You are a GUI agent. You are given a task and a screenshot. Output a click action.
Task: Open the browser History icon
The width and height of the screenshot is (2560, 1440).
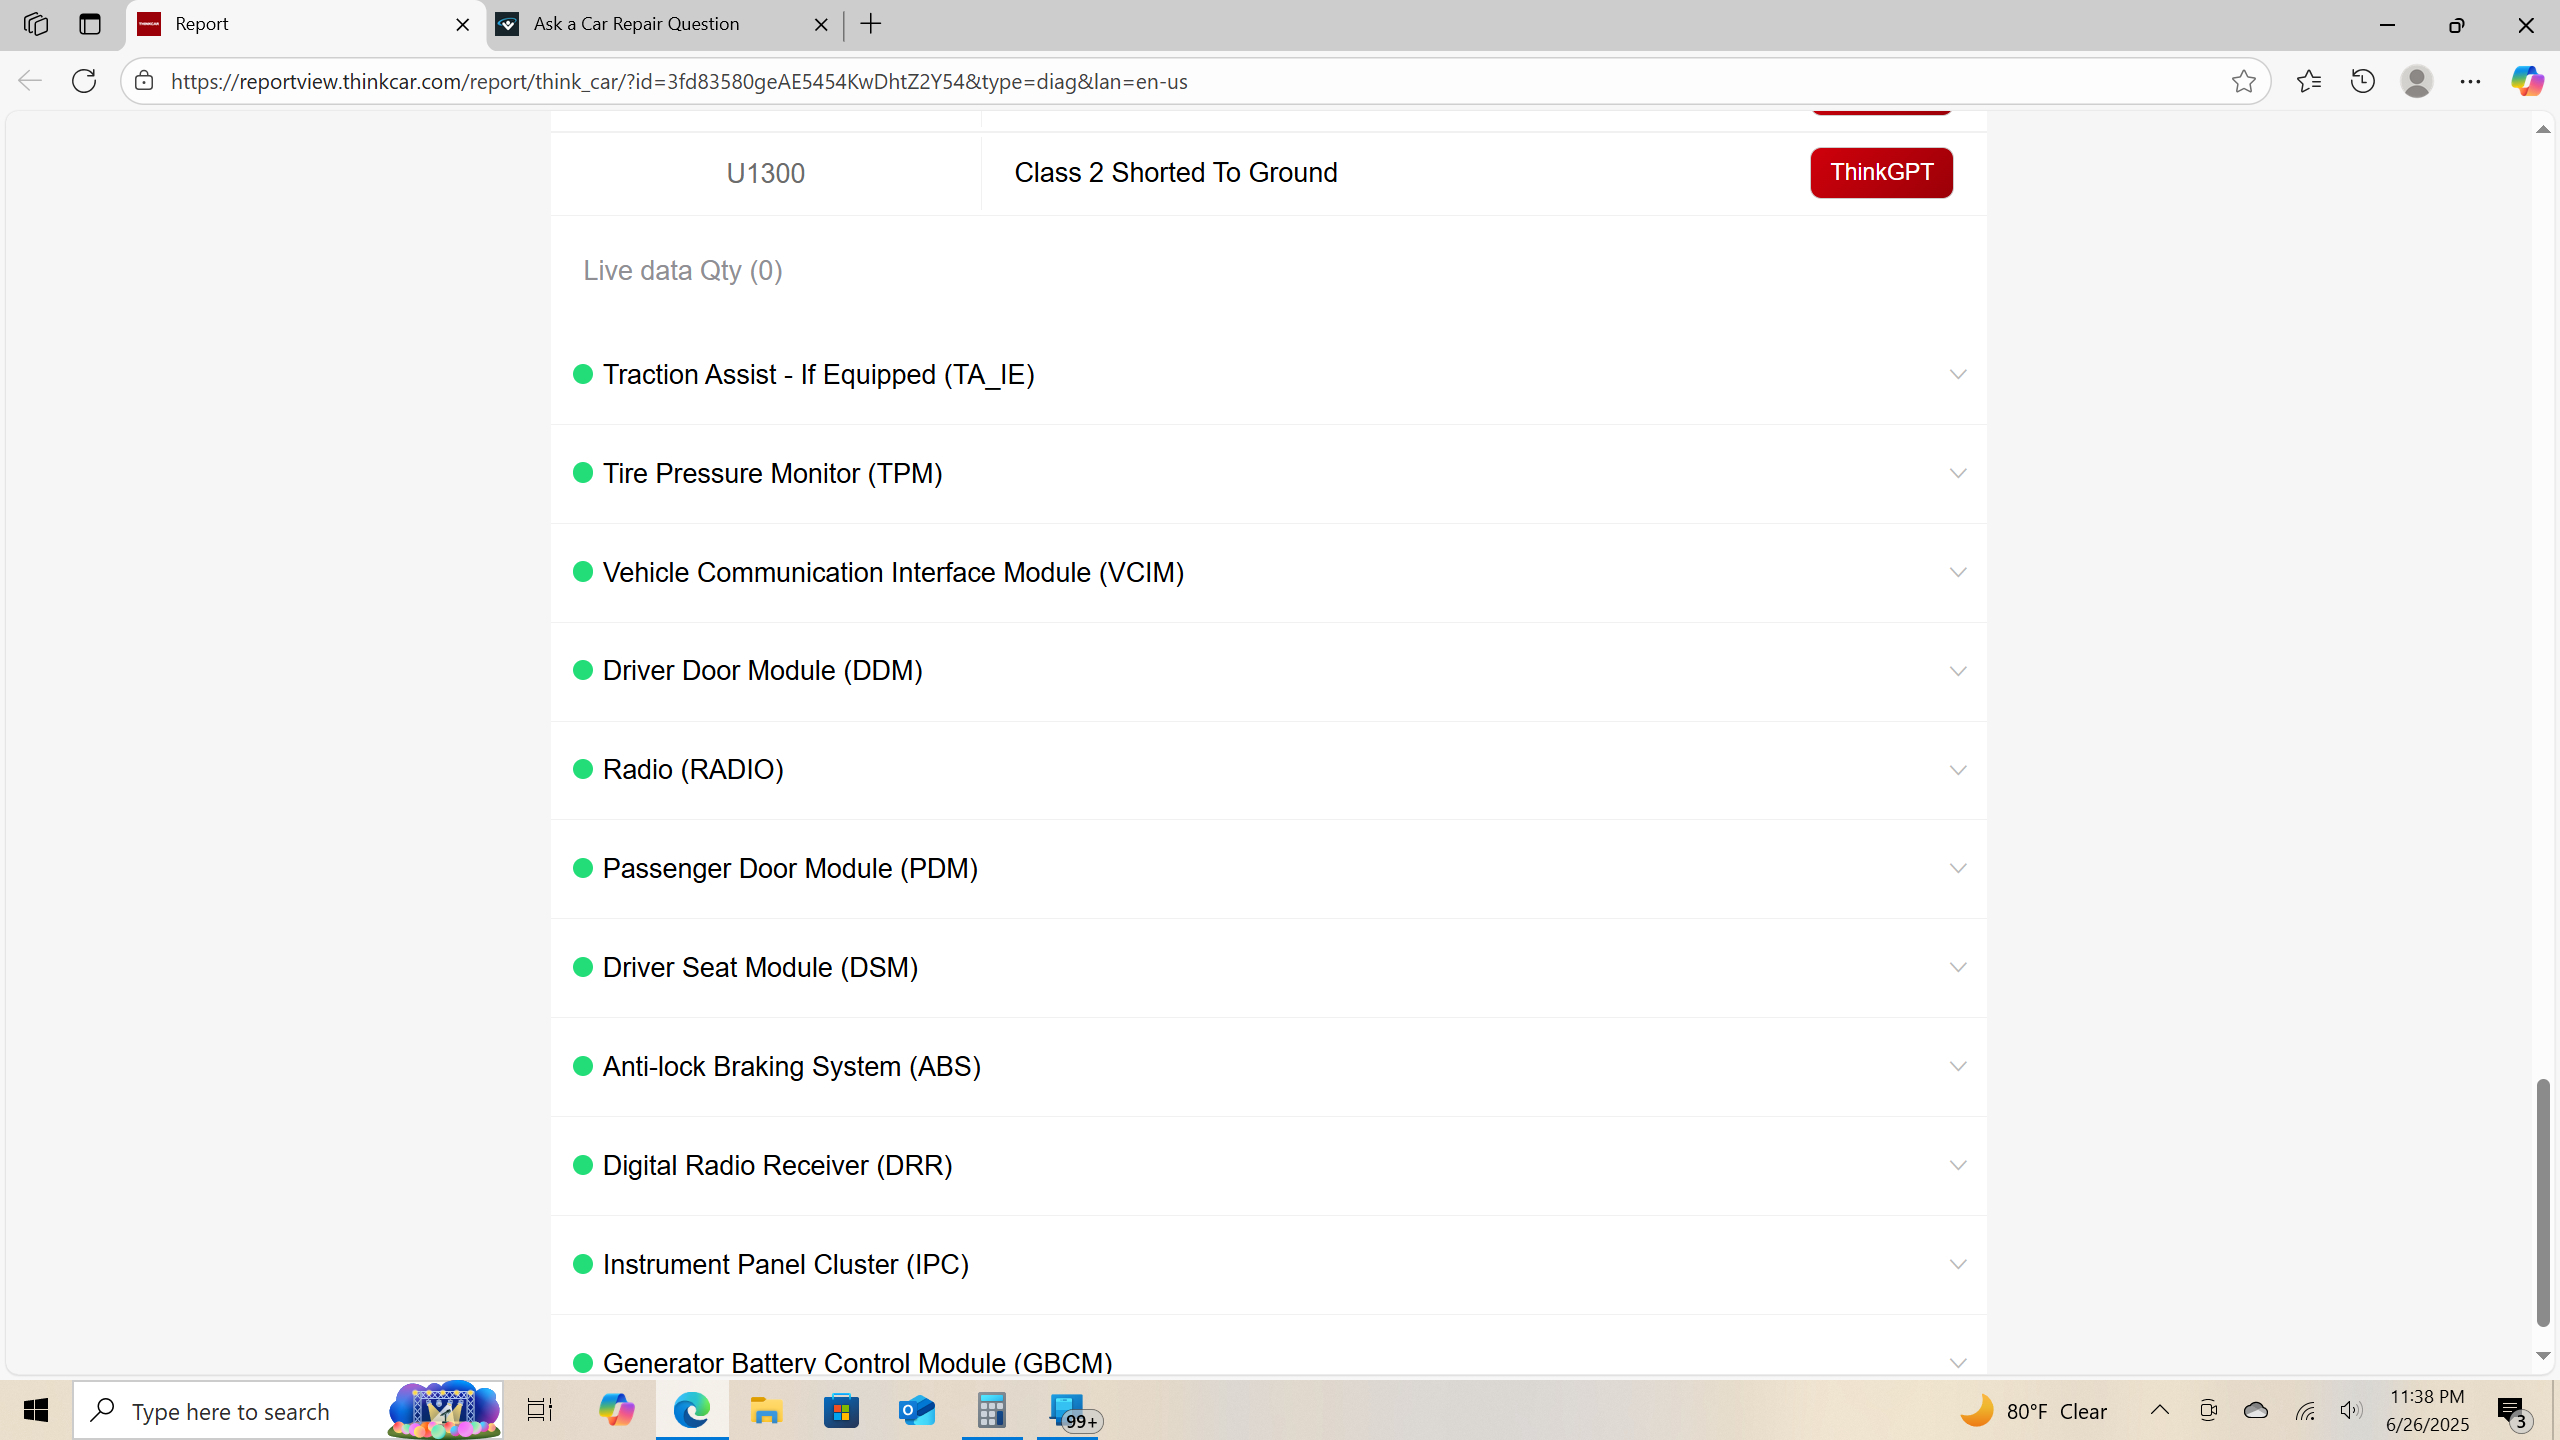(2362, 81)
